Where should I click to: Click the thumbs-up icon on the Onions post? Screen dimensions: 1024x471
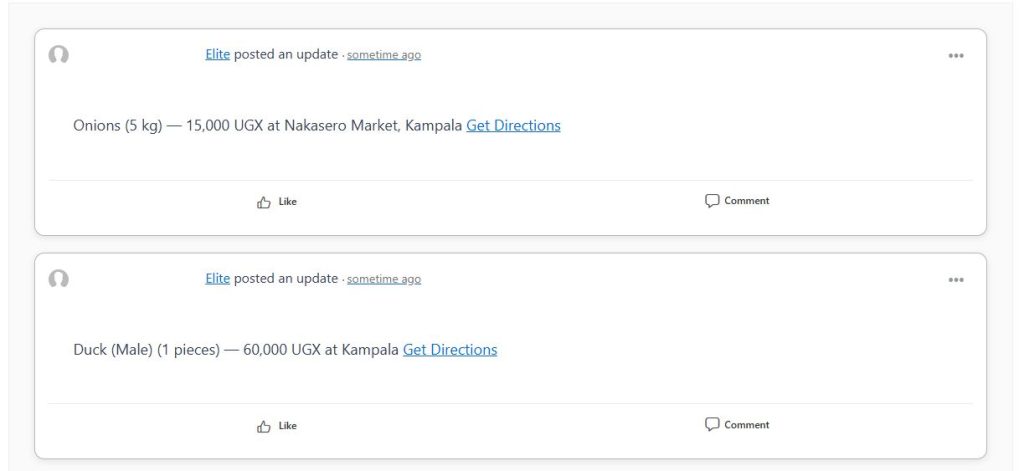pos(264,203)
